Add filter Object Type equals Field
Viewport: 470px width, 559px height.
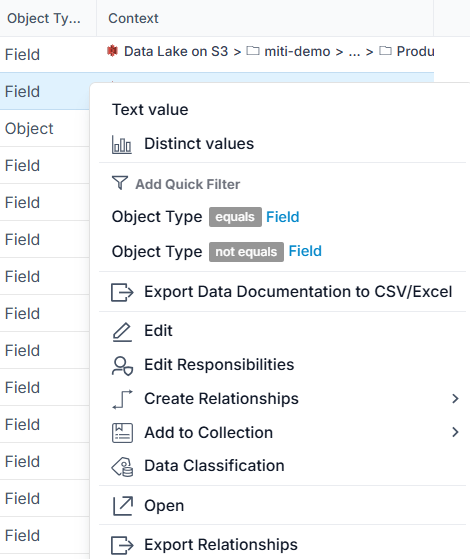pos(205,217)
